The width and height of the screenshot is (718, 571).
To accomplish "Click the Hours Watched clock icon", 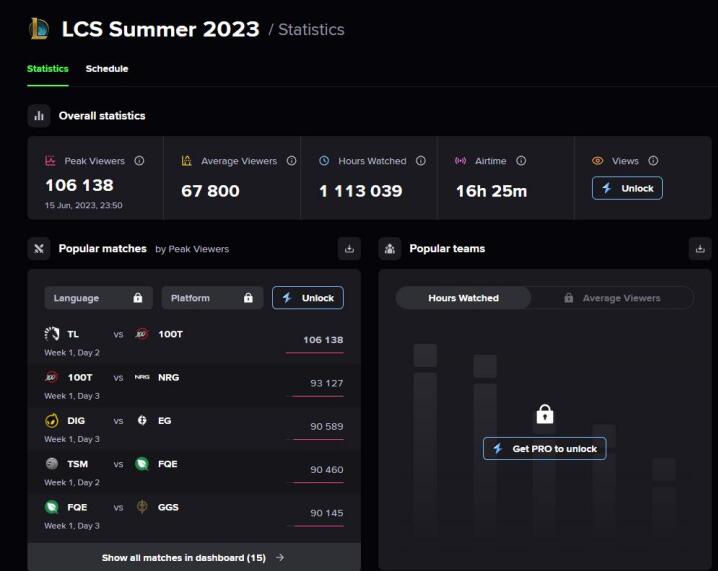I will [324, 161].
